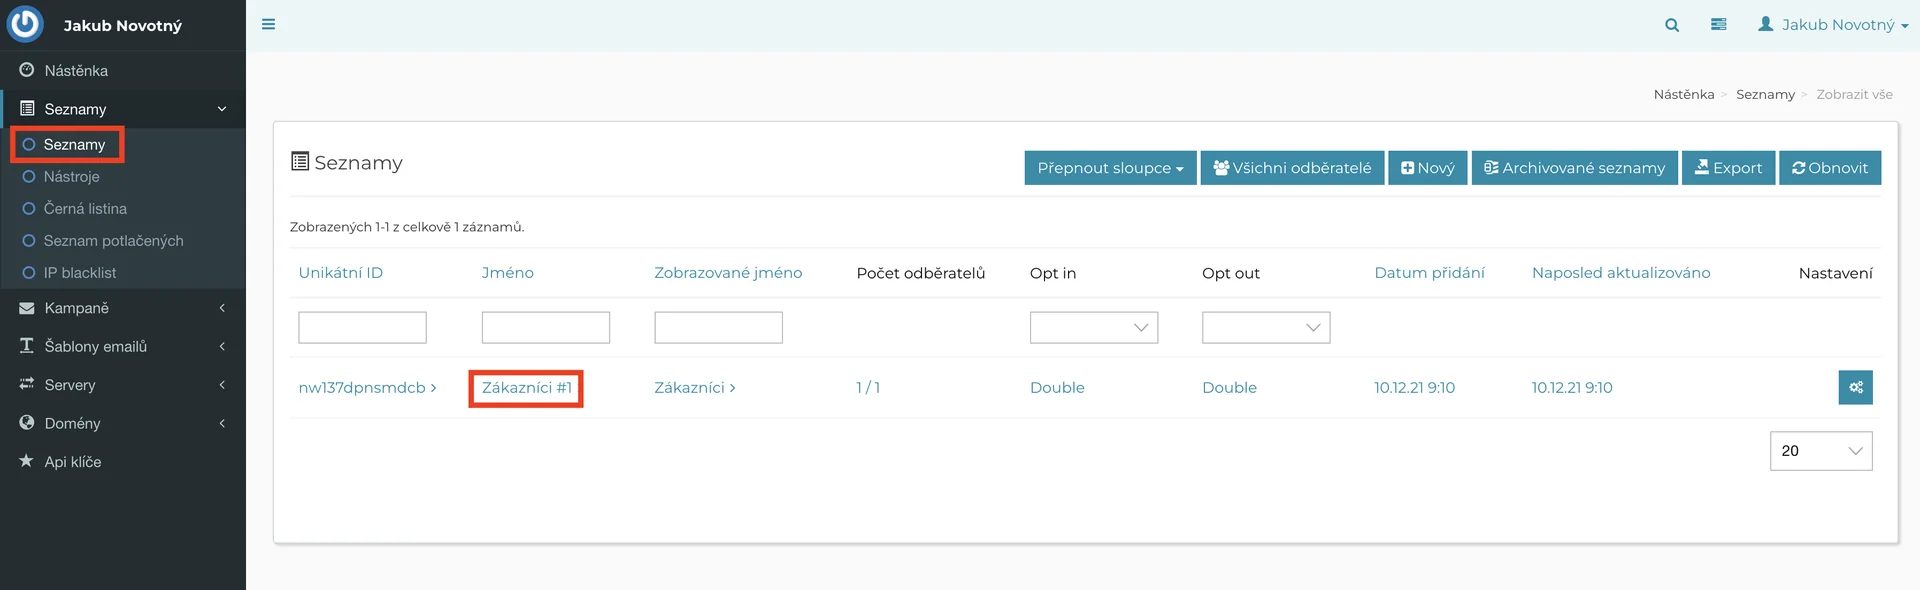The width and height of the screenshot is (1920, 590).
Task: Open Přepnout sloupce dropdown
Action: (x=1109, y=168)
